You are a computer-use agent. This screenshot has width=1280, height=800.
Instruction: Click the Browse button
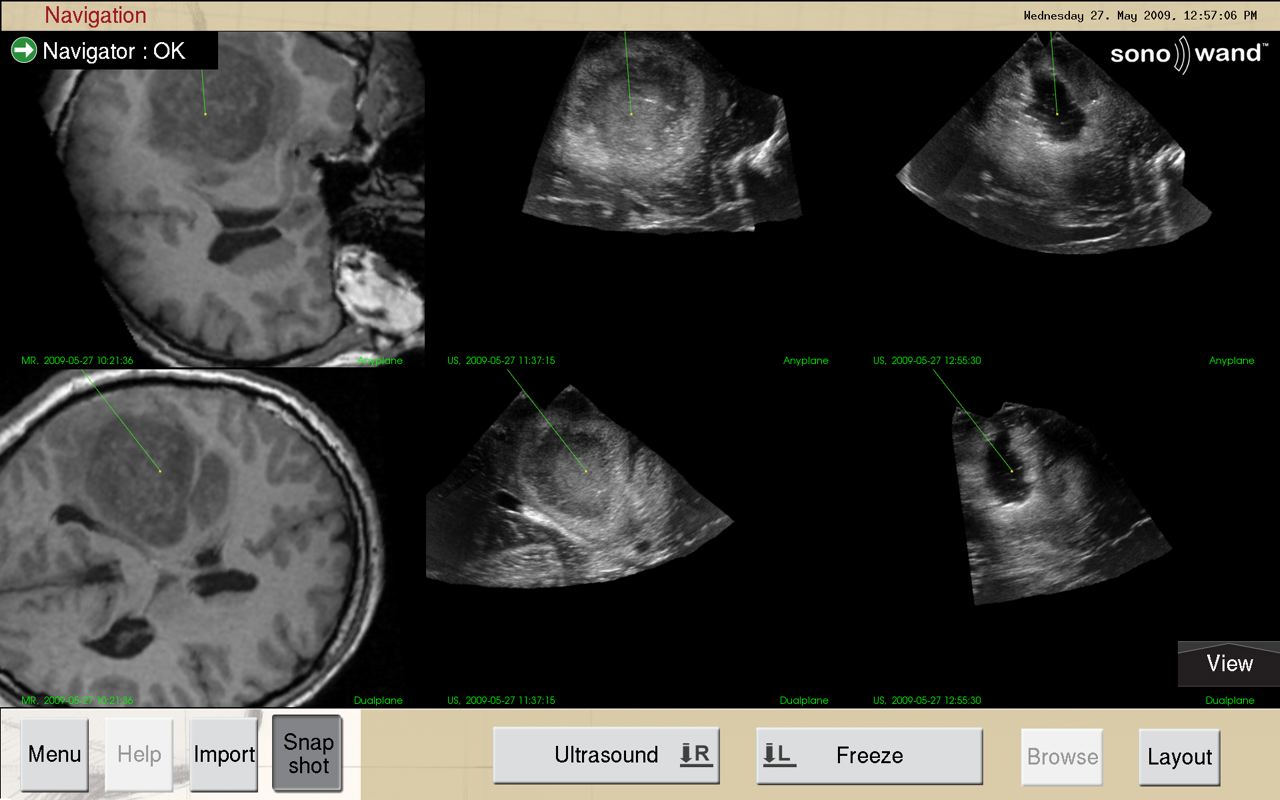[x=1062, y=757]
